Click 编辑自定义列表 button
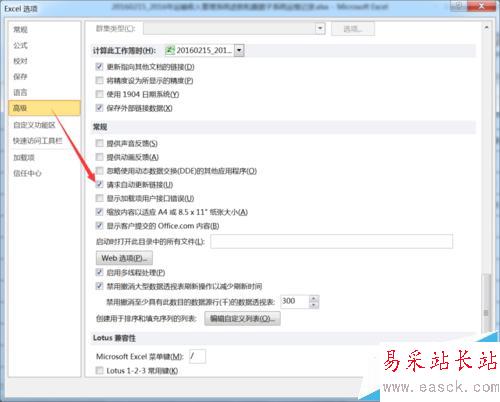The height and width of the screenshot is (402, 500). [x=242, y=319]
